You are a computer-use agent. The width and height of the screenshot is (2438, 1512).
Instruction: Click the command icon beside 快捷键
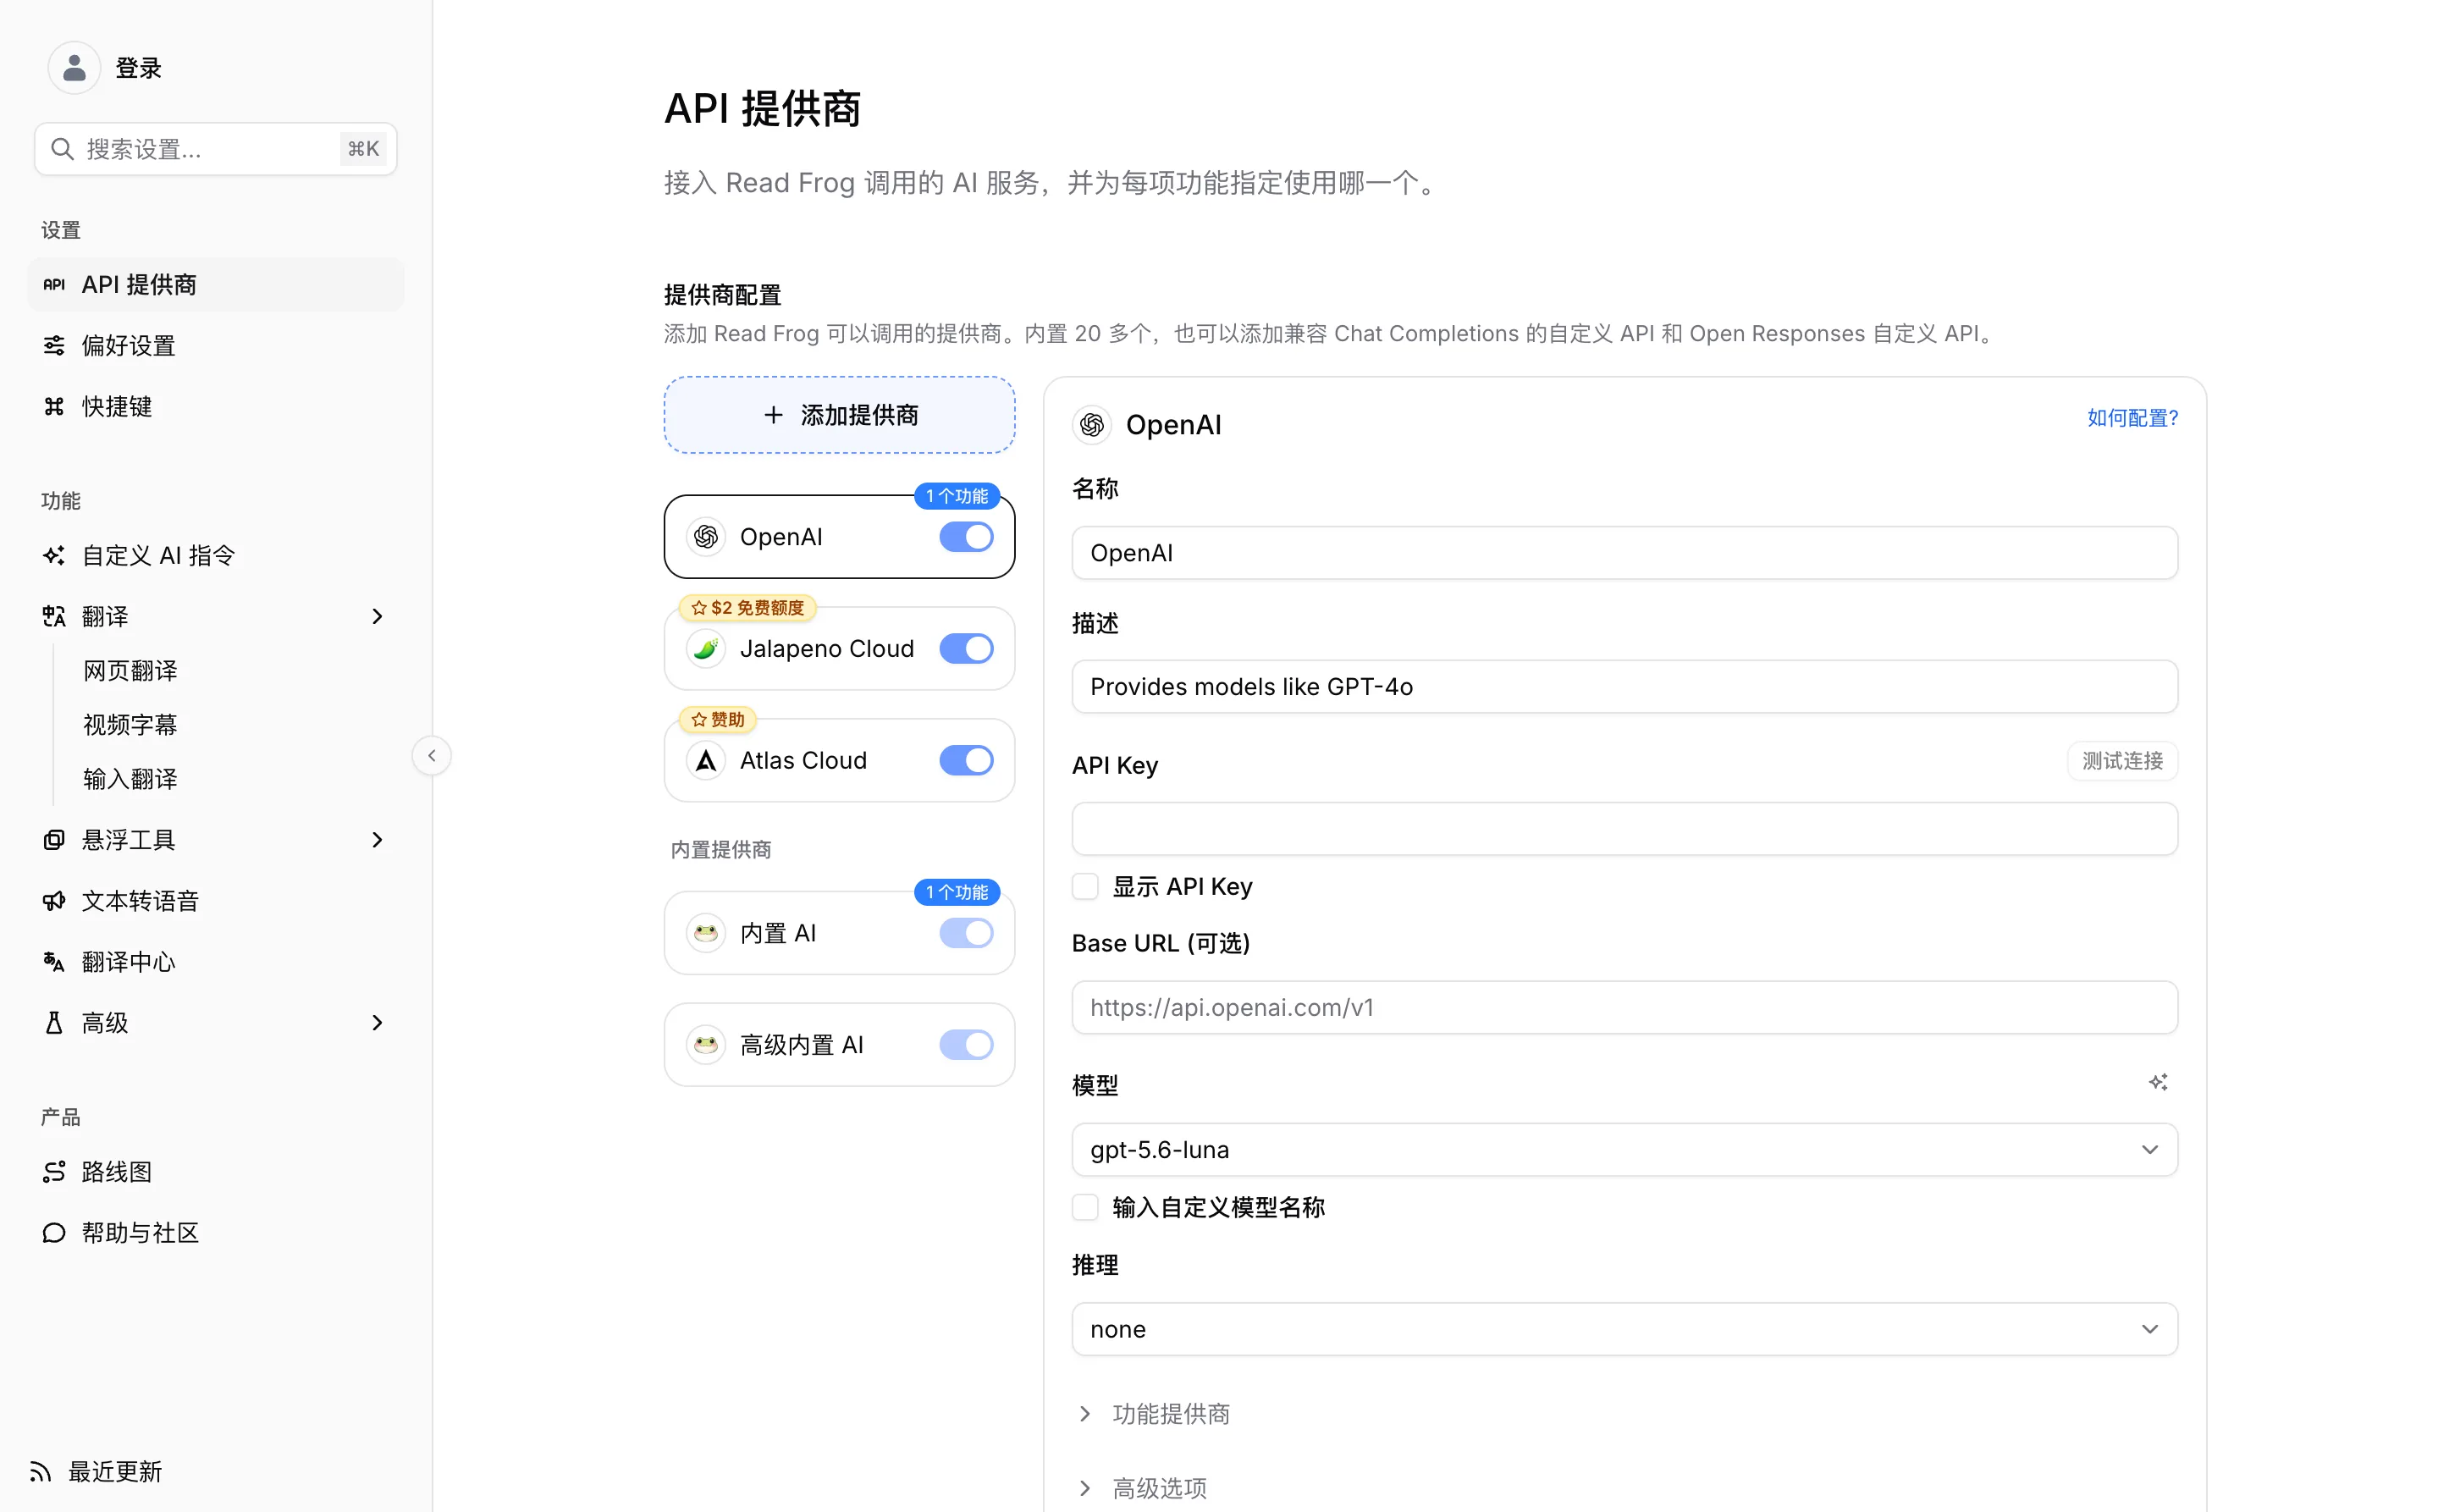click(54, 407)
